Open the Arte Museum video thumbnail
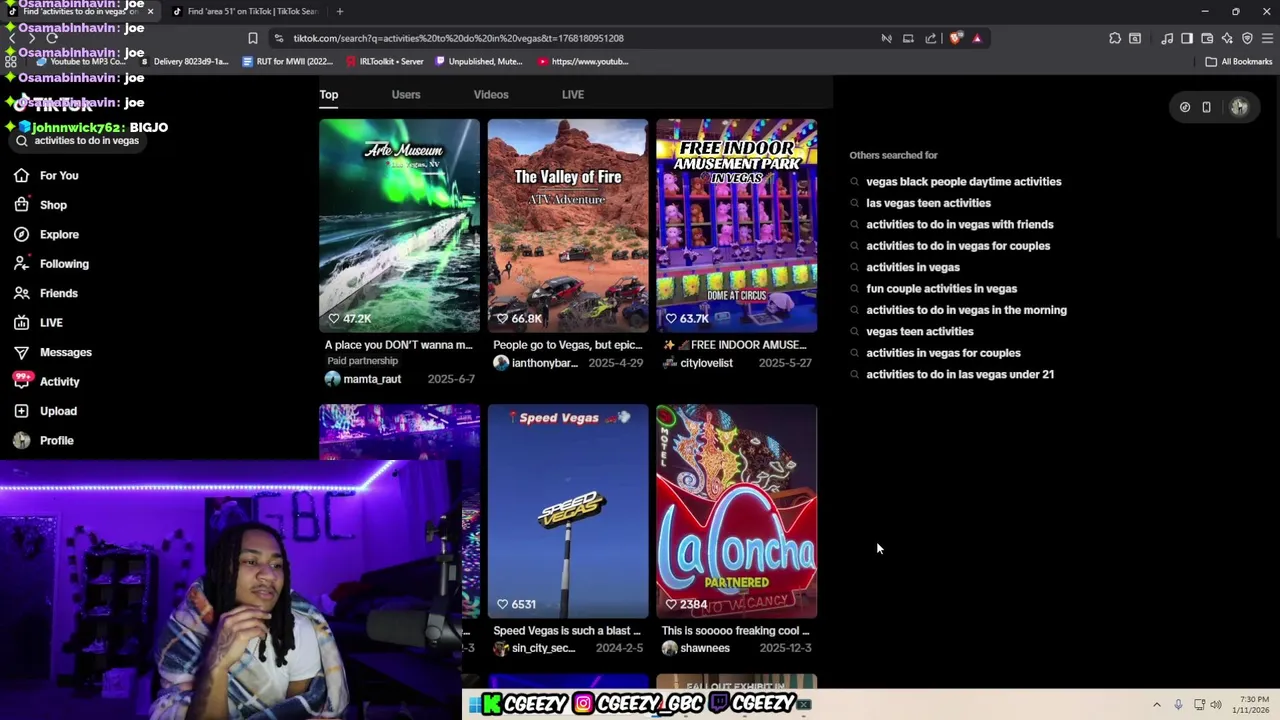Viewport: 1280px width, 720px height. 400,226
